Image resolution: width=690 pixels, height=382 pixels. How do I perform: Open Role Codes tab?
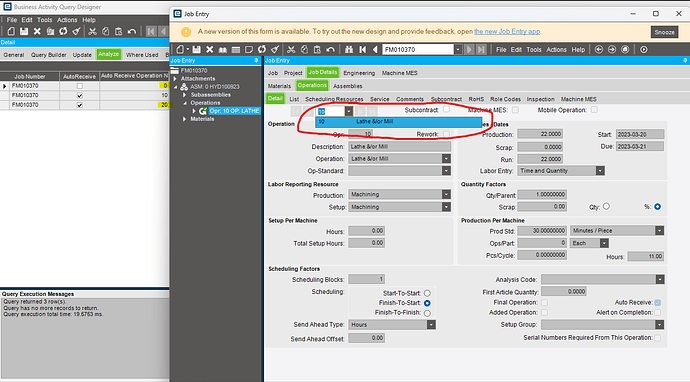[x=505, y=99]
